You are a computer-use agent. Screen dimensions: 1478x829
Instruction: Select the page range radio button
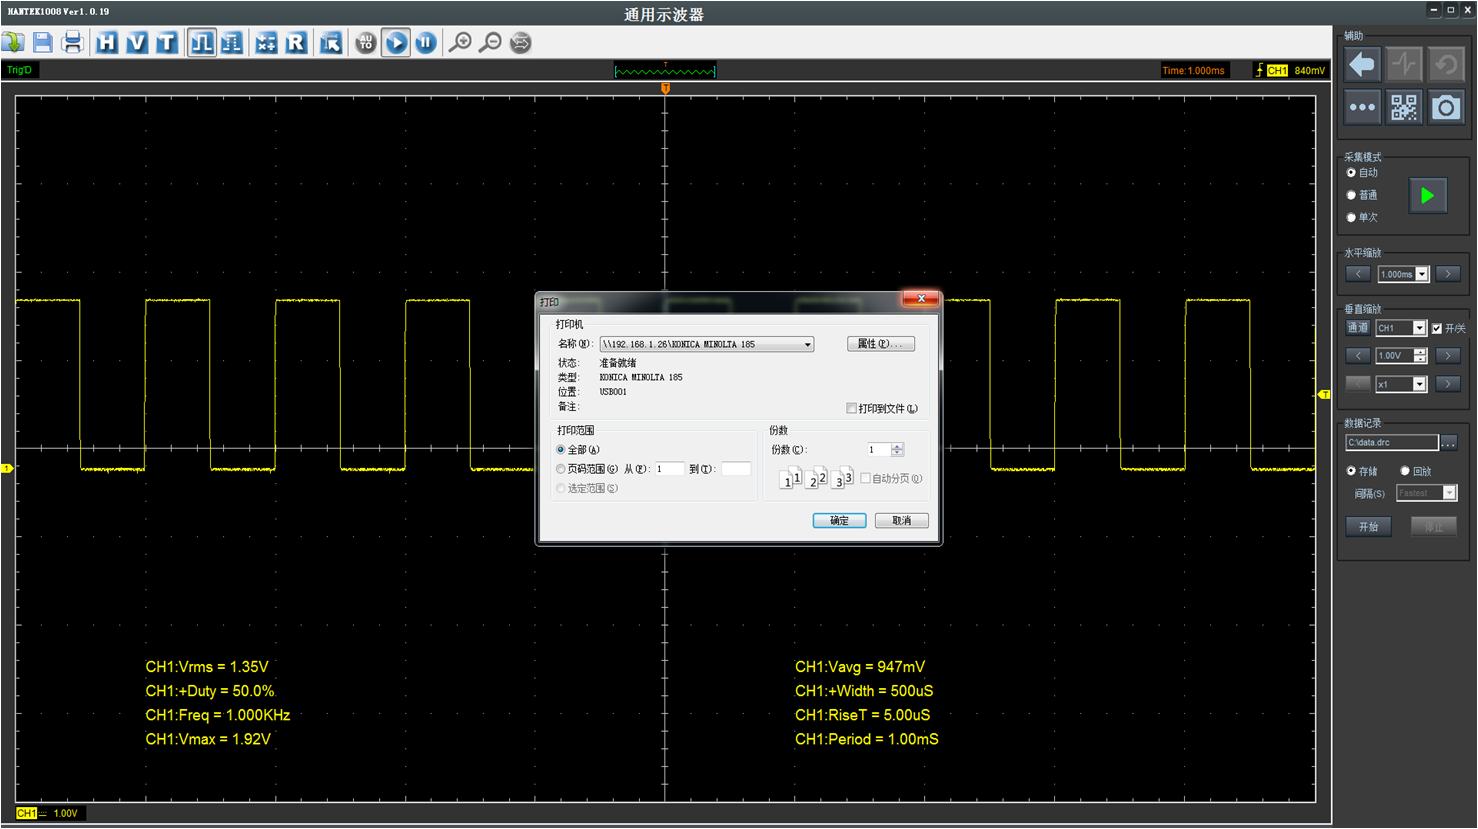tap(561, 469)
